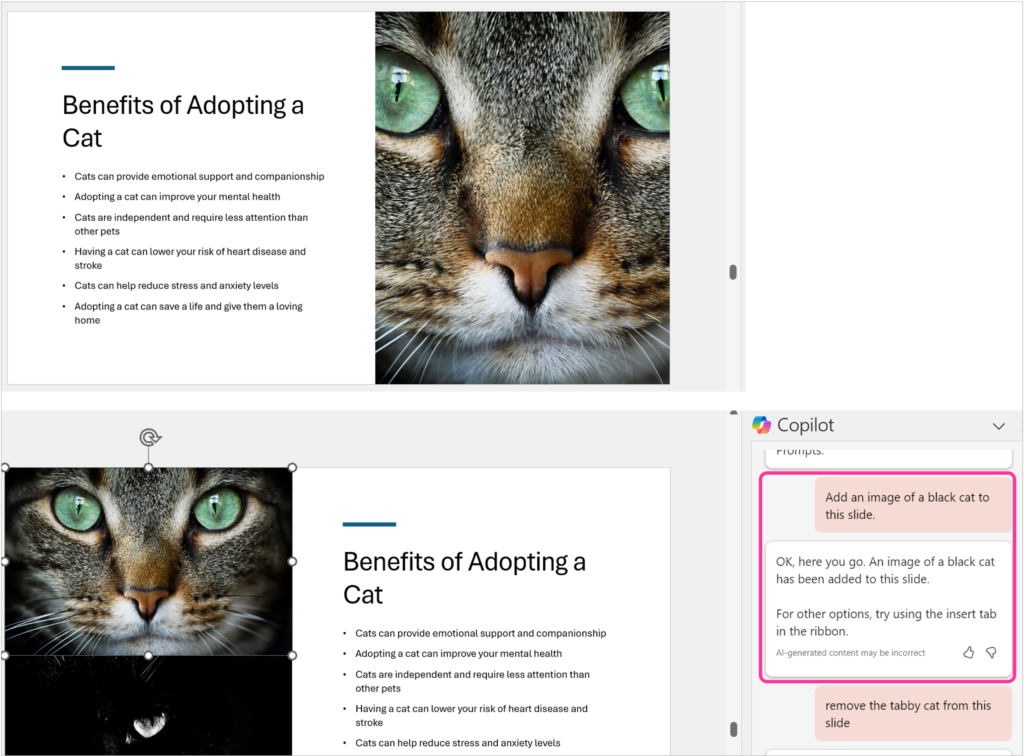Click the 'Add an image of a black cat' prompt bubble
Image resolution: width=1024 pixels, height=756 pixels.
click(911, 507)
